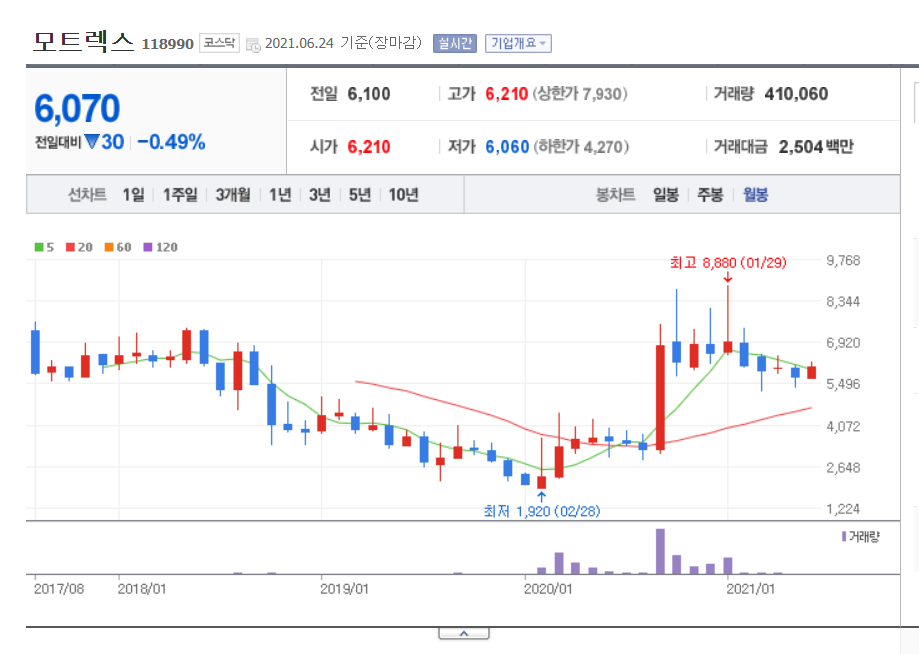Click the 하한가 4,270 text

tap(581, 147)
